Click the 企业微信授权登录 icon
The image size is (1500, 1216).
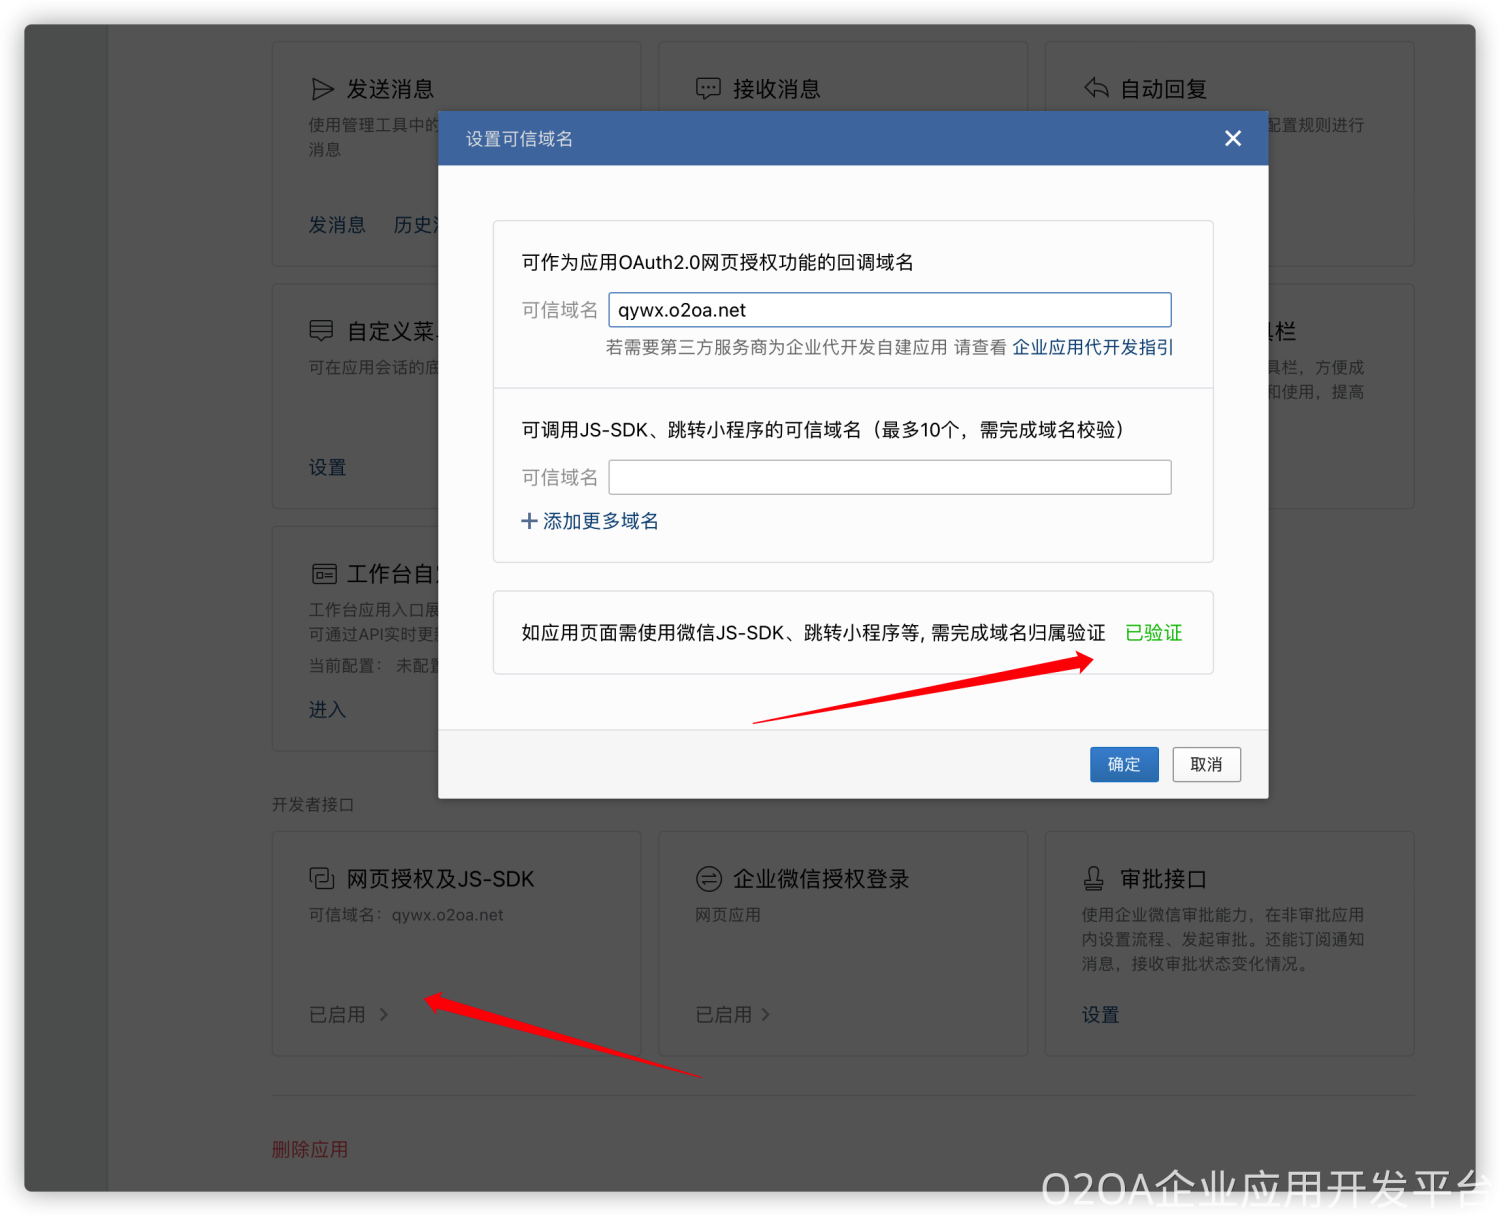(708, 879)
